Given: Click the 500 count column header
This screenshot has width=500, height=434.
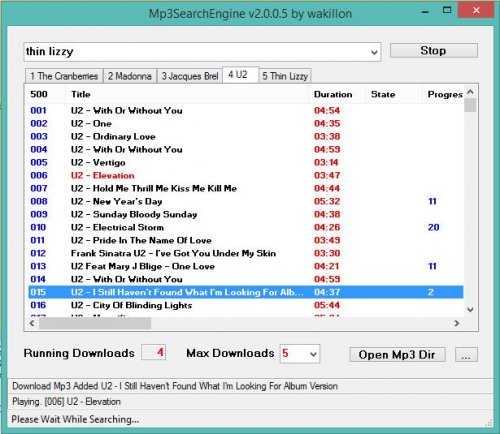Looking at the screenshot, I should click(45, 94).
